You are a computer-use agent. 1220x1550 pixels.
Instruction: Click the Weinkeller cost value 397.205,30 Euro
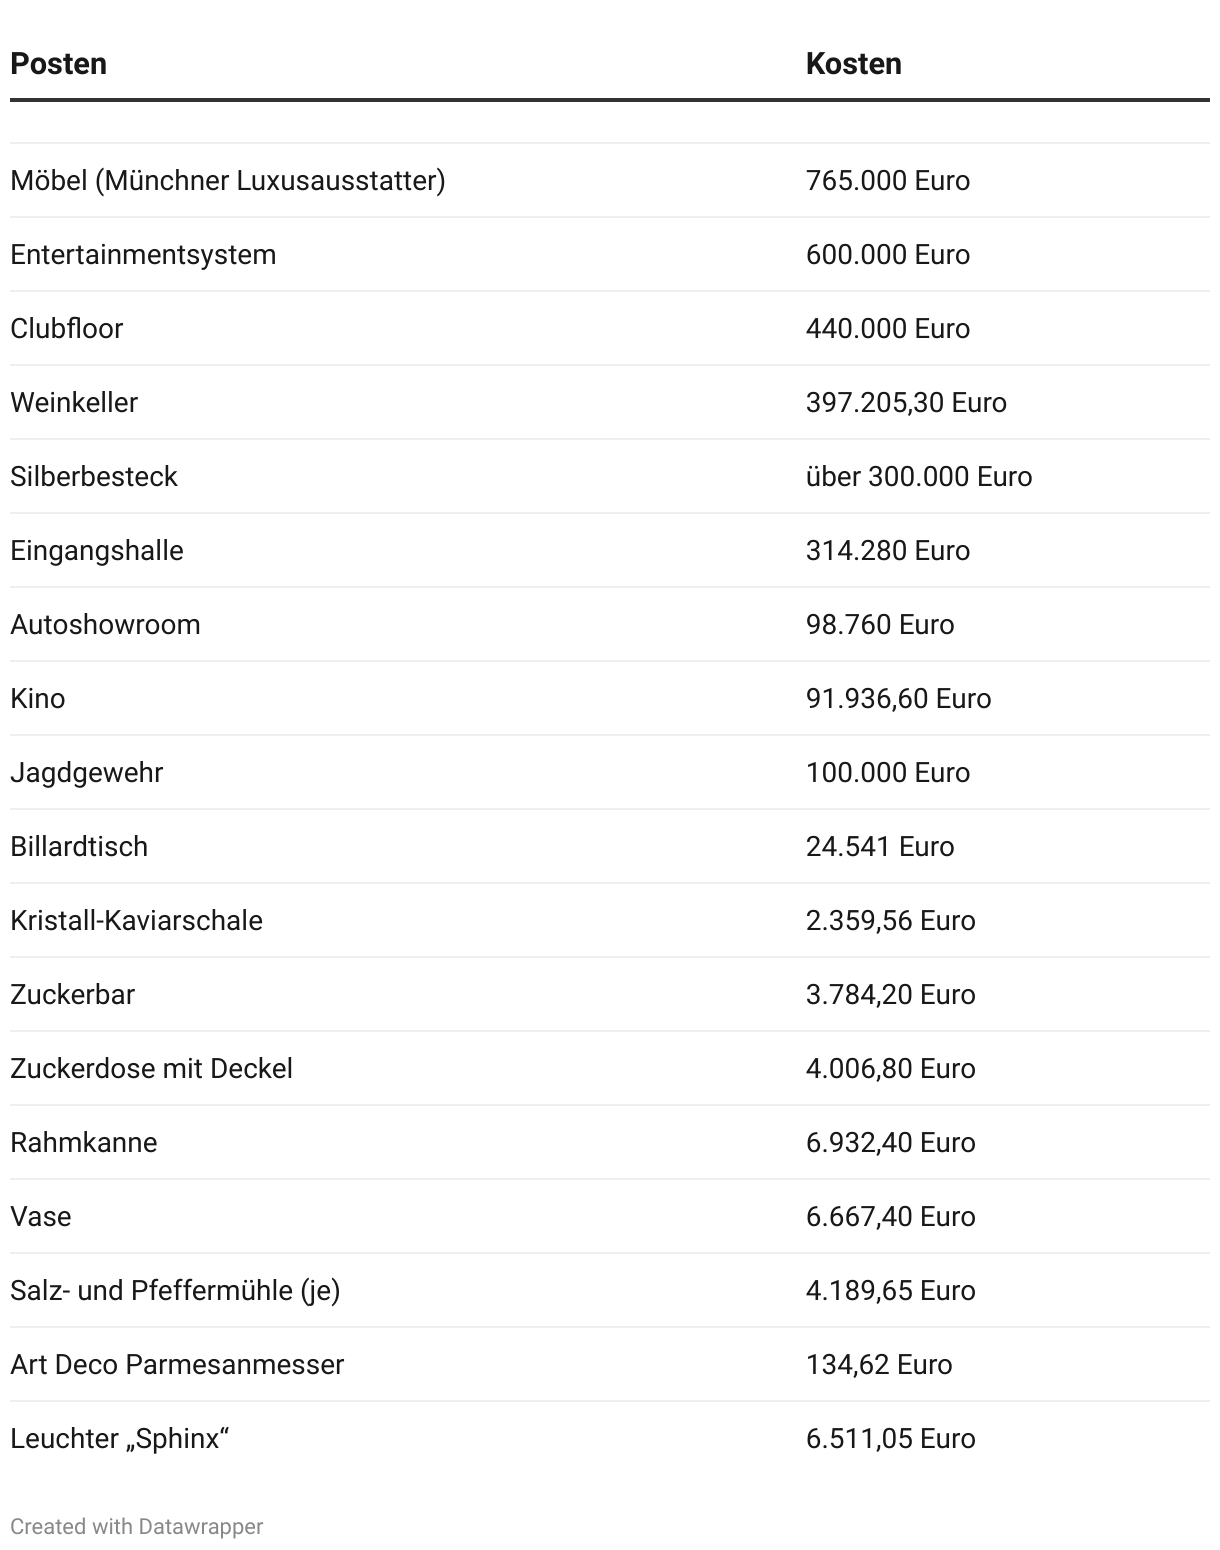point(906,403)
